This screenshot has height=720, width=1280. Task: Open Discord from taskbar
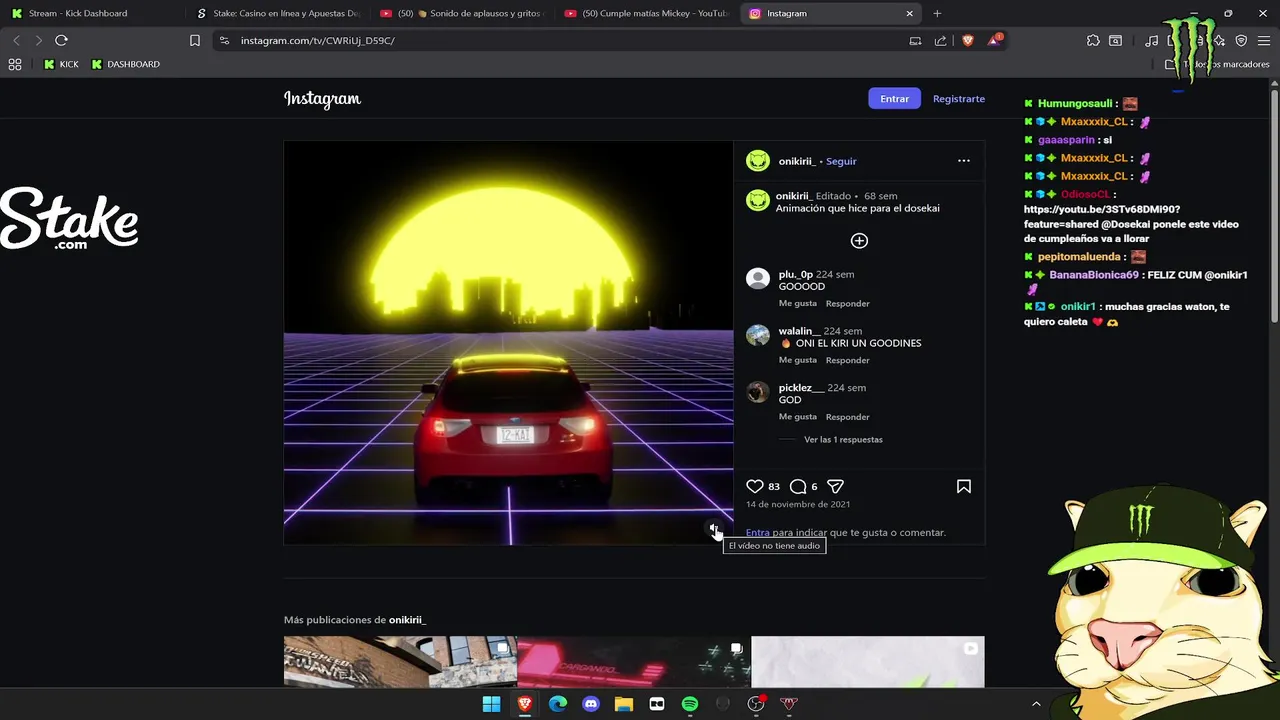(x=591, y=704)
